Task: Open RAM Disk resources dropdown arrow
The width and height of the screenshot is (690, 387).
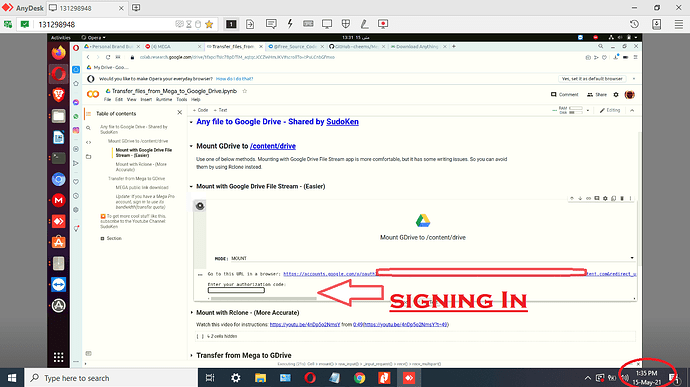Action: 588,111
